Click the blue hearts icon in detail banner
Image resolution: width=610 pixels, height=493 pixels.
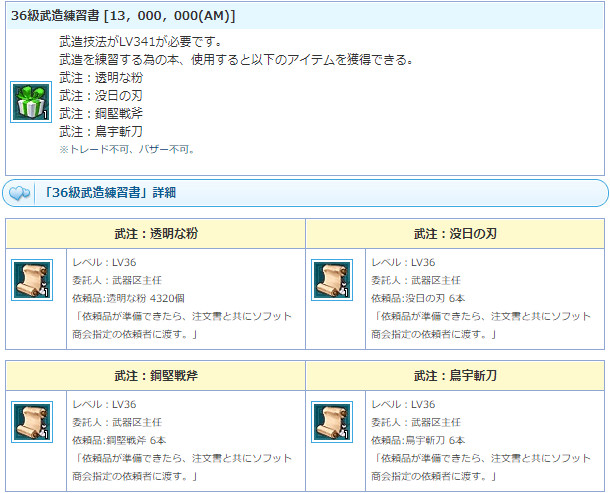tap(19, 193)
